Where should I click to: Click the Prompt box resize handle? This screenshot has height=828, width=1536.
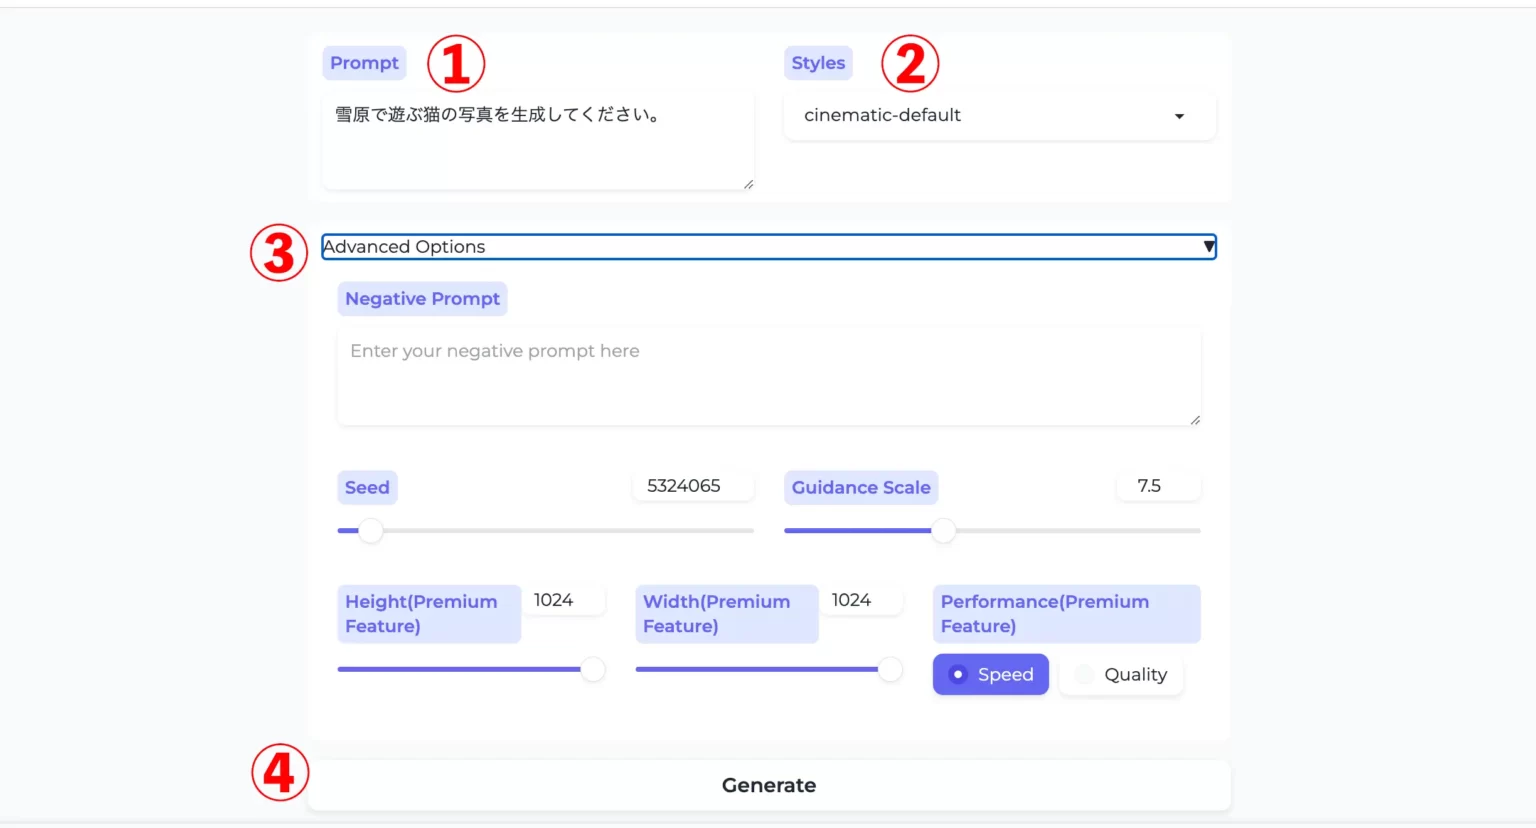tap(748, 184)
